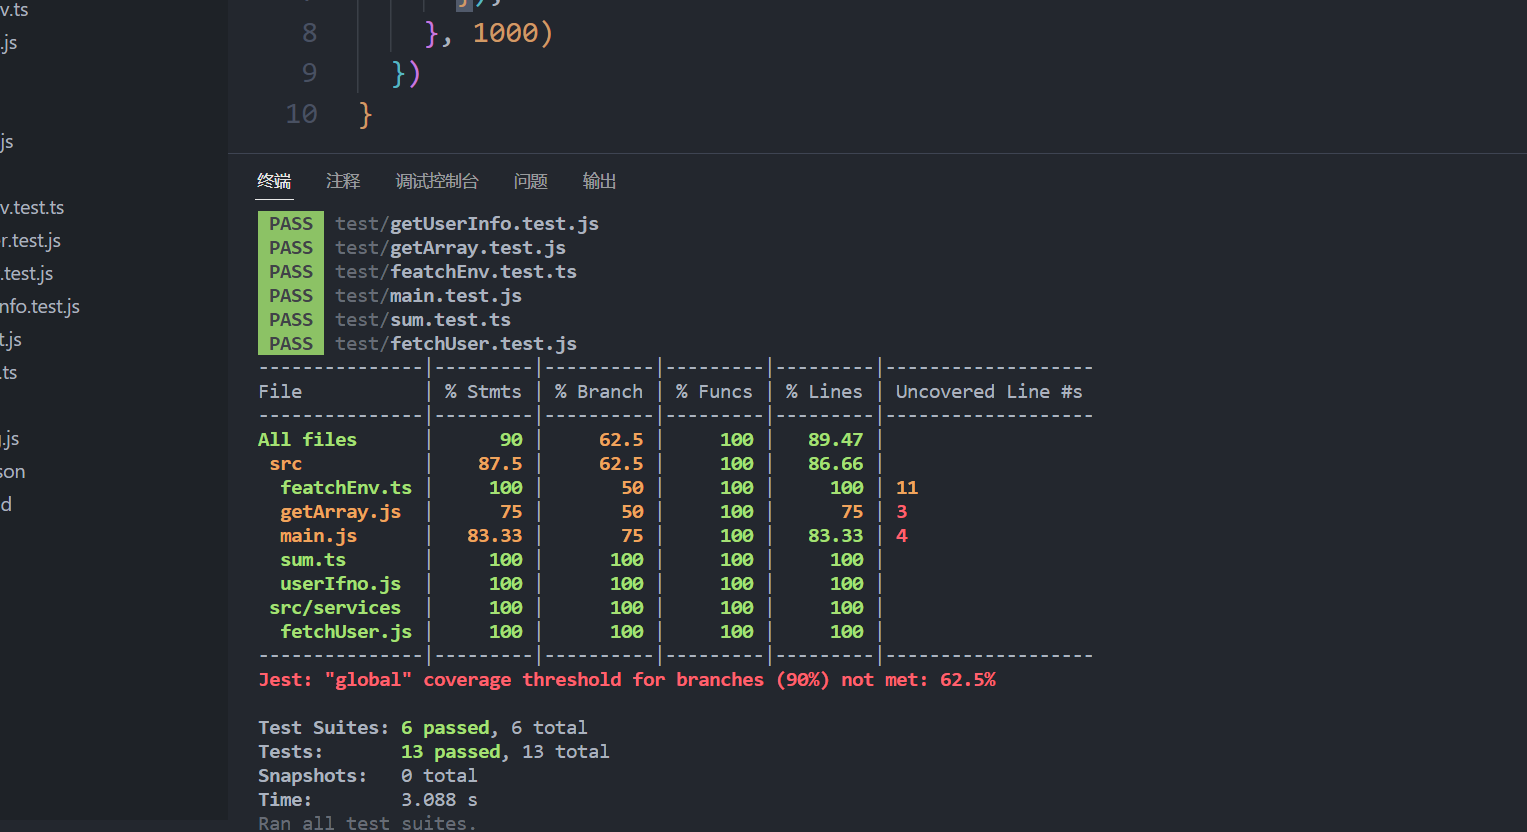Click the coverage threshold error message
This screenshot has height=832, width=1527.
(x=627, y=680)
